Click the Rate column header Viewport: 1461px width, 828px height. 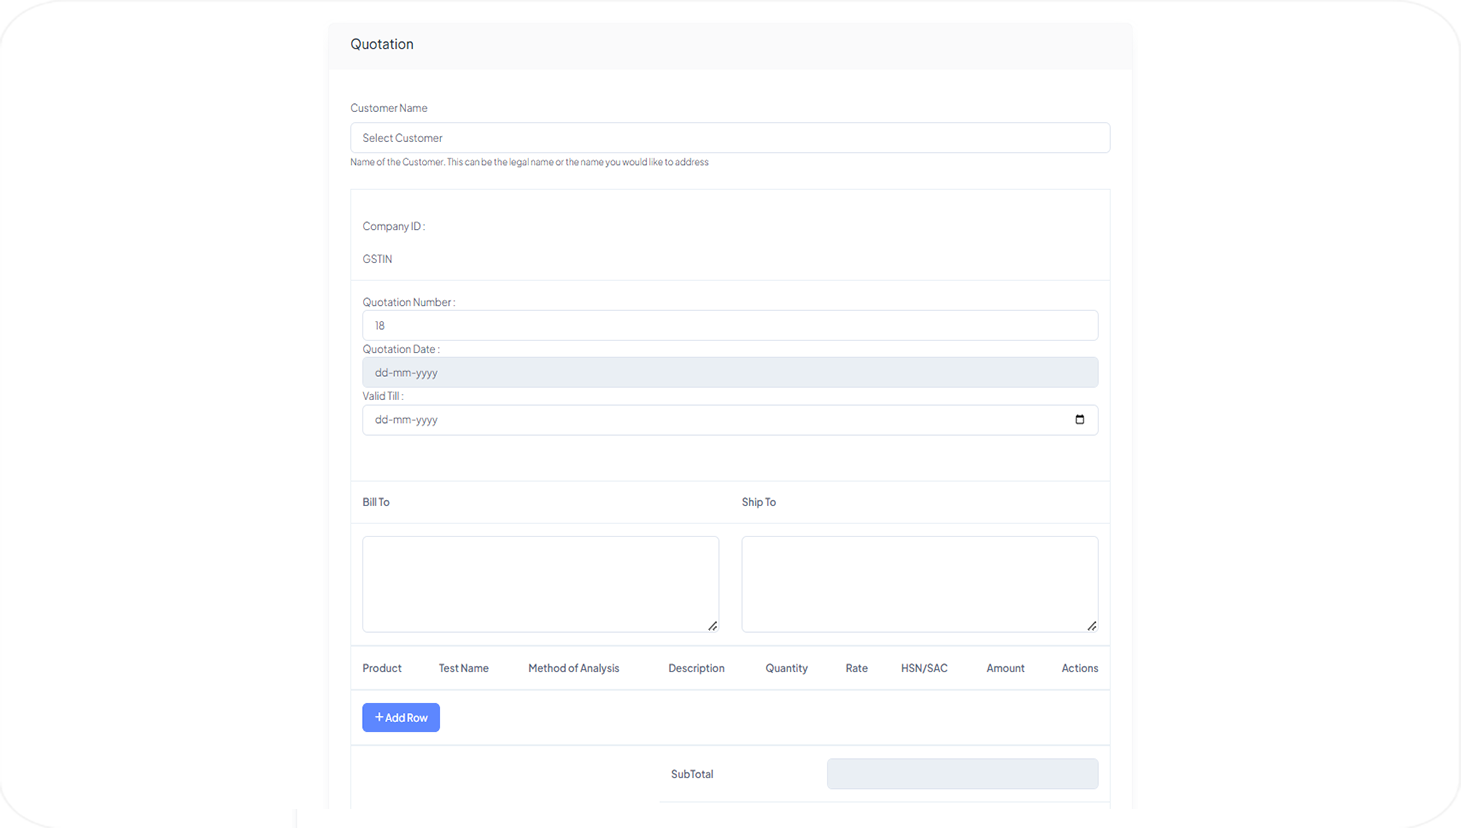pyautogui.click(x=856, y=668)
